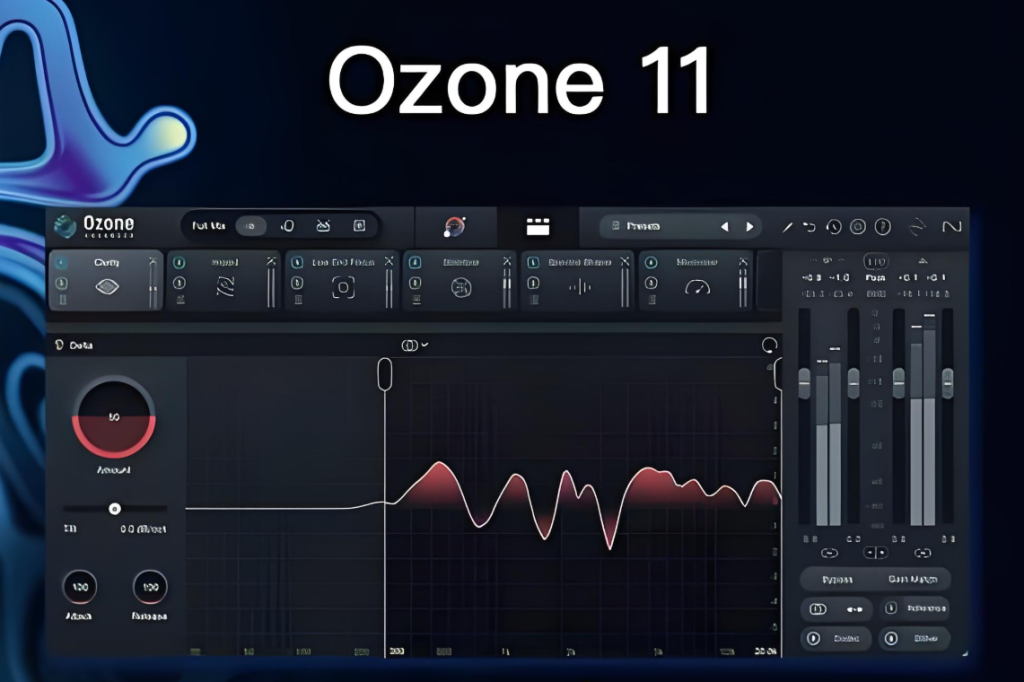This screenshot has width=1024, height=682.
Task: Go to previous preset with left arrow
Action: click(724, 227)
